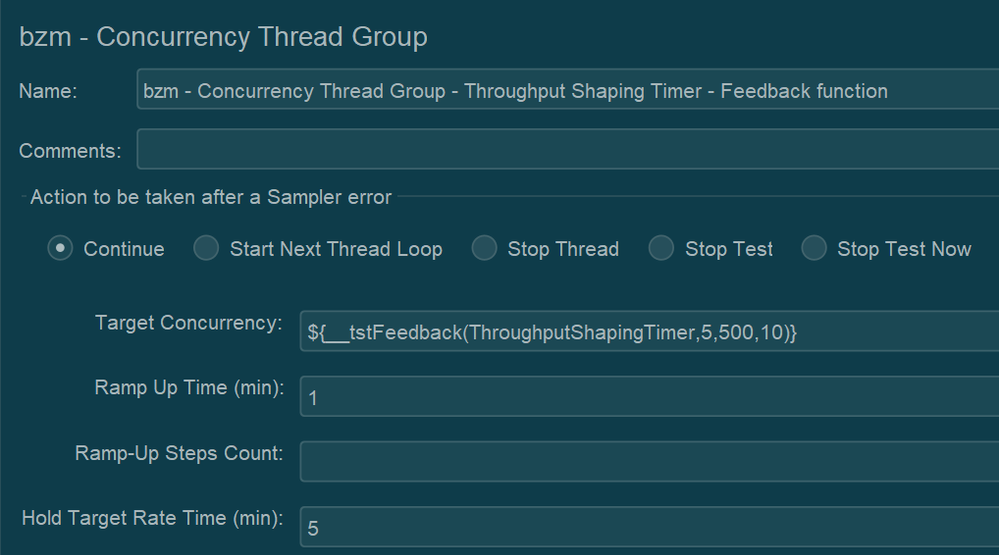
Task: Choose the Stop Thread radio option
Action: [484, 249]
